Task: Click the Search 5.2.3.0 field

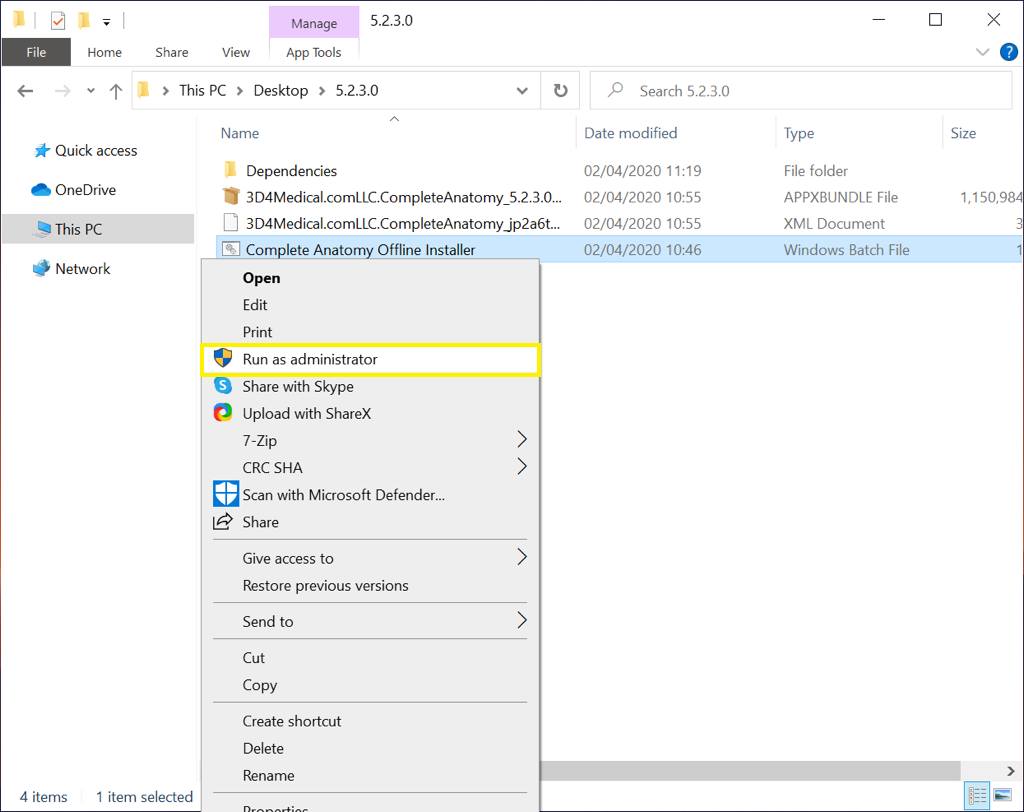Action: point(801,91)
